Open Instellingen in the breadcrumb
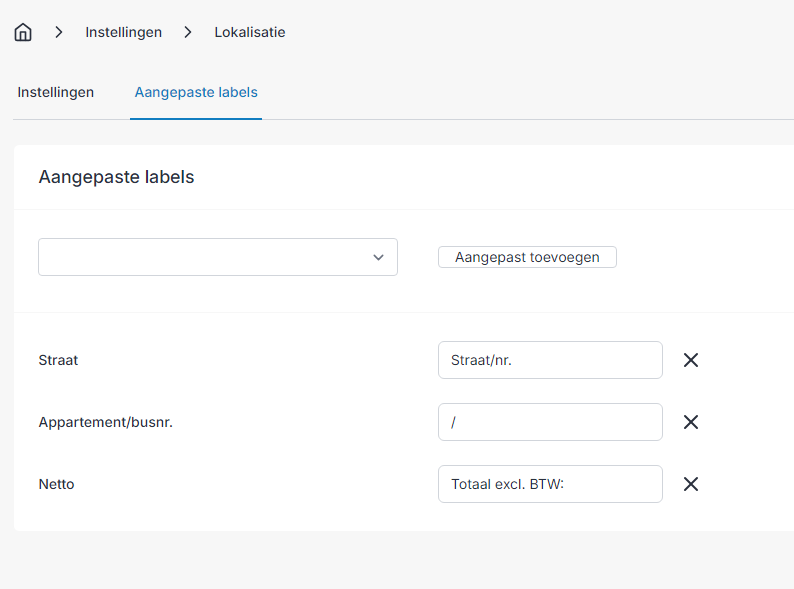This screenshot has width=794, height=589. (x=124, y=32)
